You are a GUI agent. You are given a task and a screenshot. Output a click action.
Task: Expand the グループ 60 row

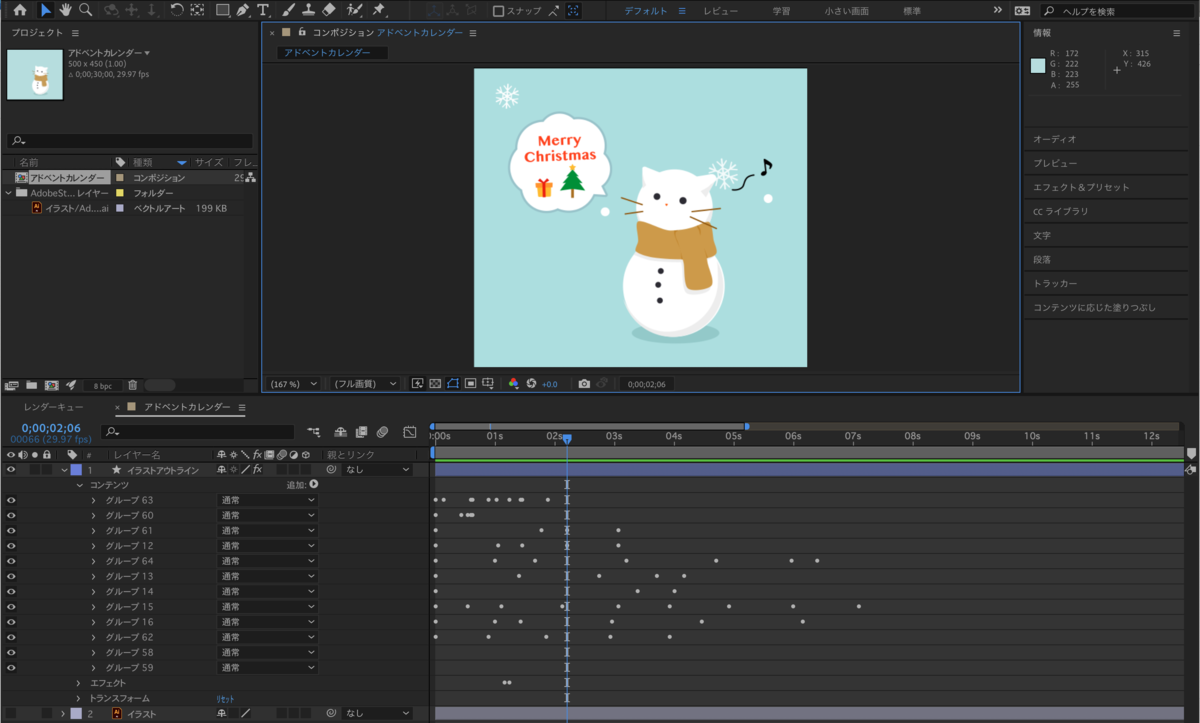tap(94, 515)
